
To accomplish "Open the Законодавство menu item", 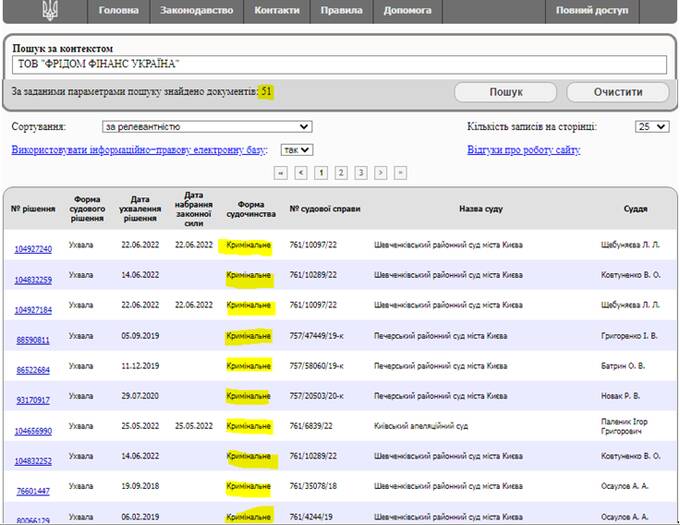I will (196, 10).
